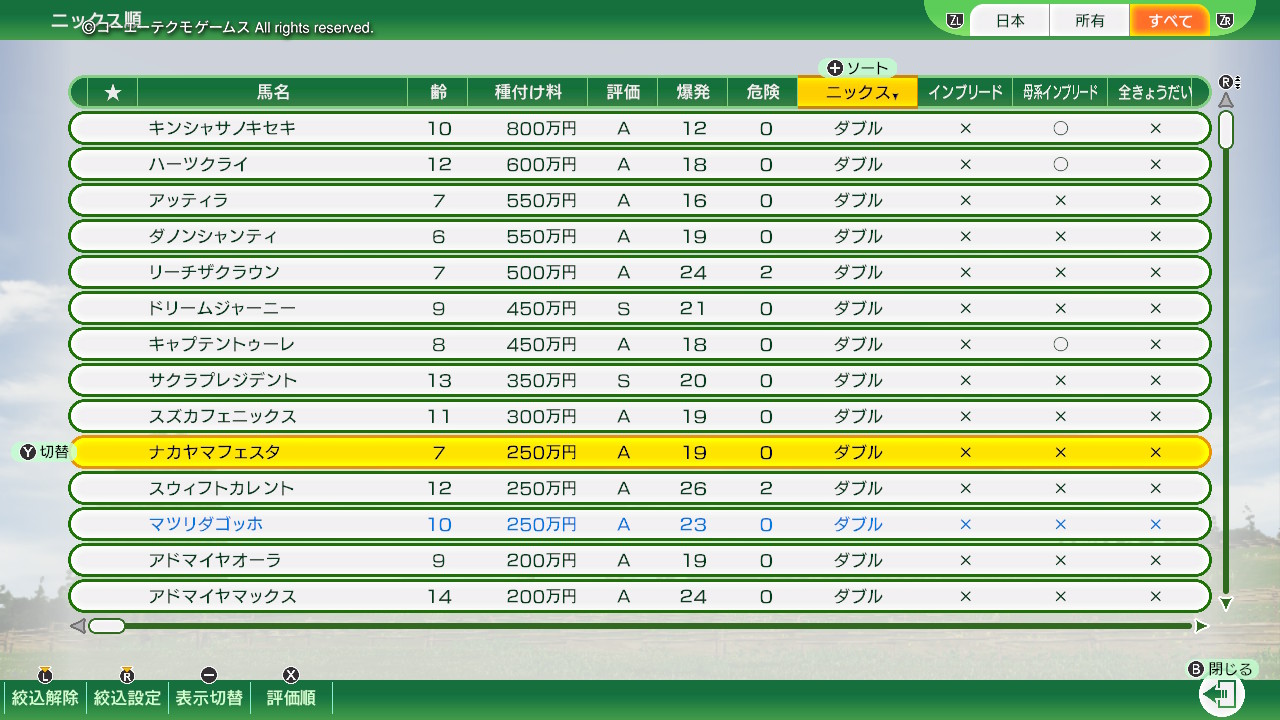1280x720 pixels.
Task: Click explosion value 26 for スウィフトカレント
Action: coord(693,488)
